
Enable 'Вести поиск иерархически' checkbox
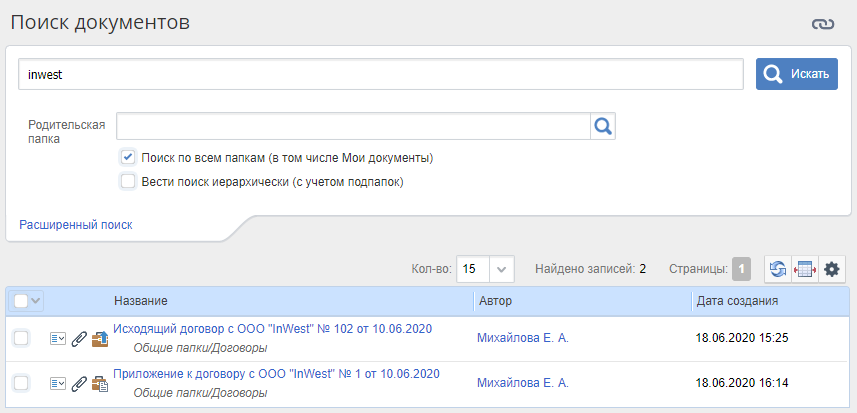click(128, 181)
